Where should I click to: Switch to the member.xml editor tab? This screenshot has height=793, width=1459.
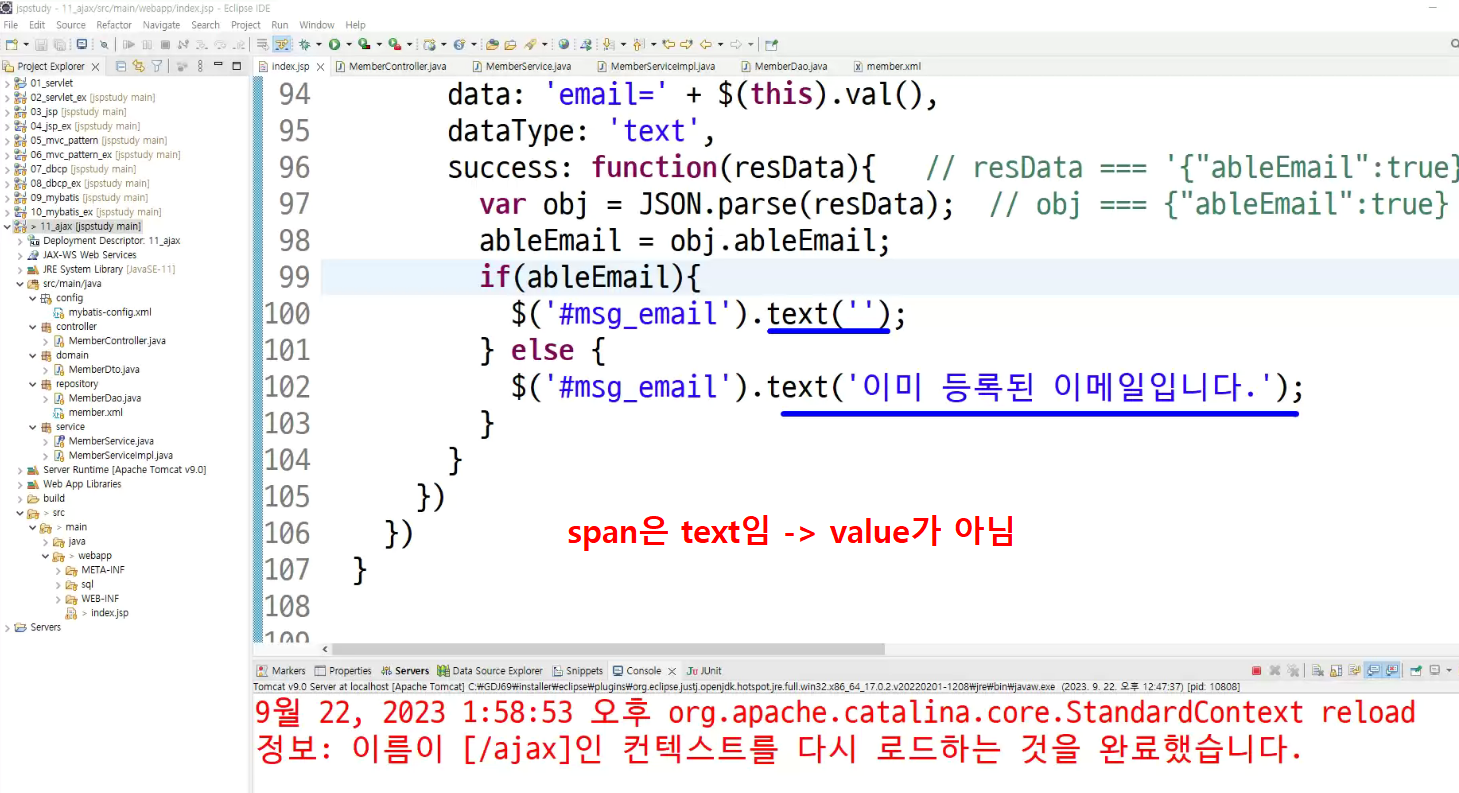(x=887, y=66)
